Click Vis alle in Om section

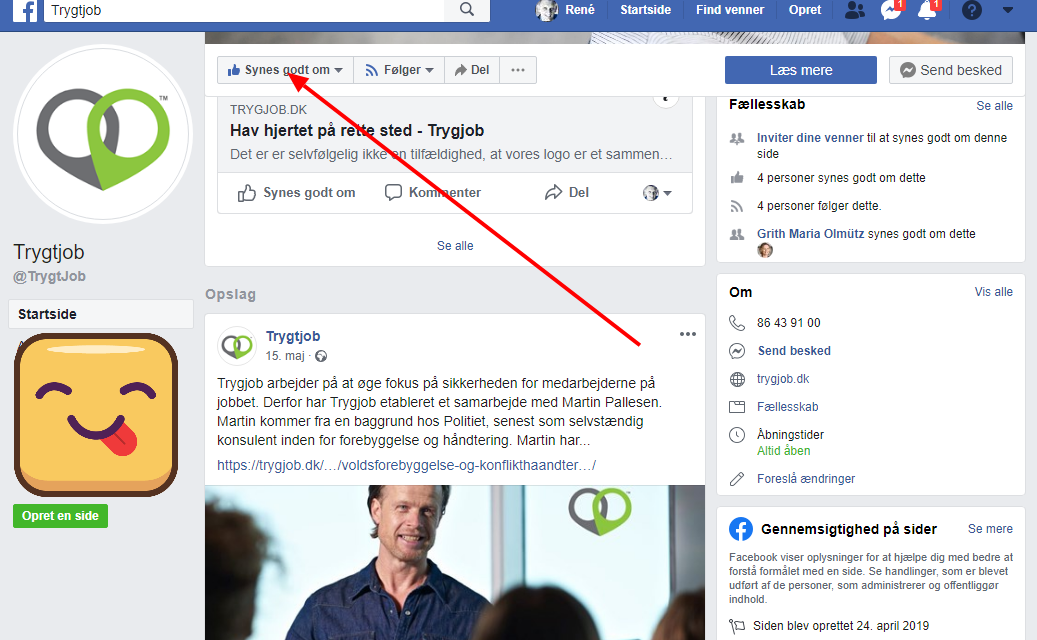point(993,292)
